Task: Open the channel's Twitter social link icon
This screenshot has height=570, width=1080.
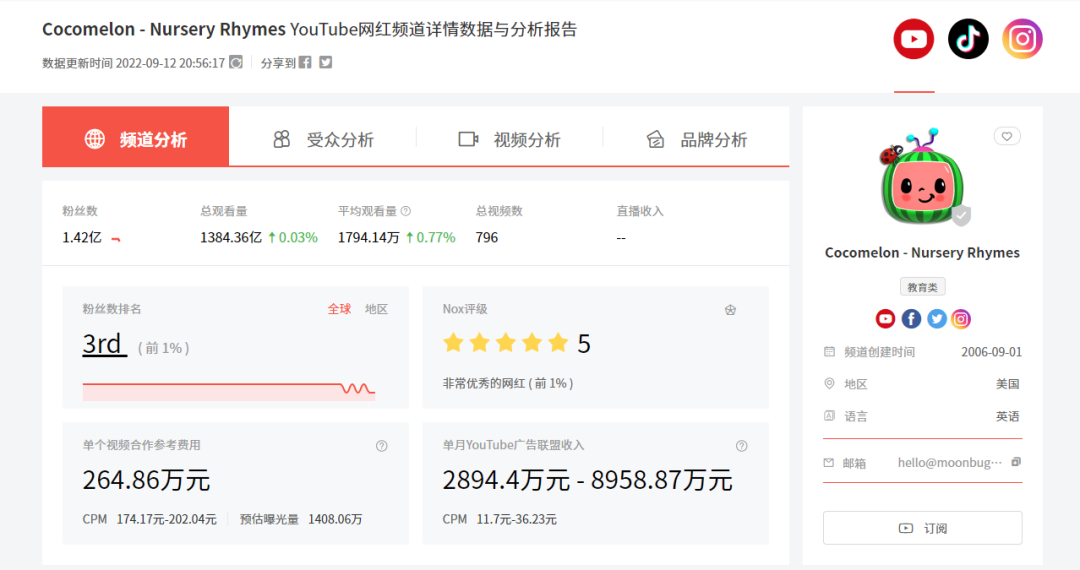Action: pyautogui.click(x=936, y=319)
